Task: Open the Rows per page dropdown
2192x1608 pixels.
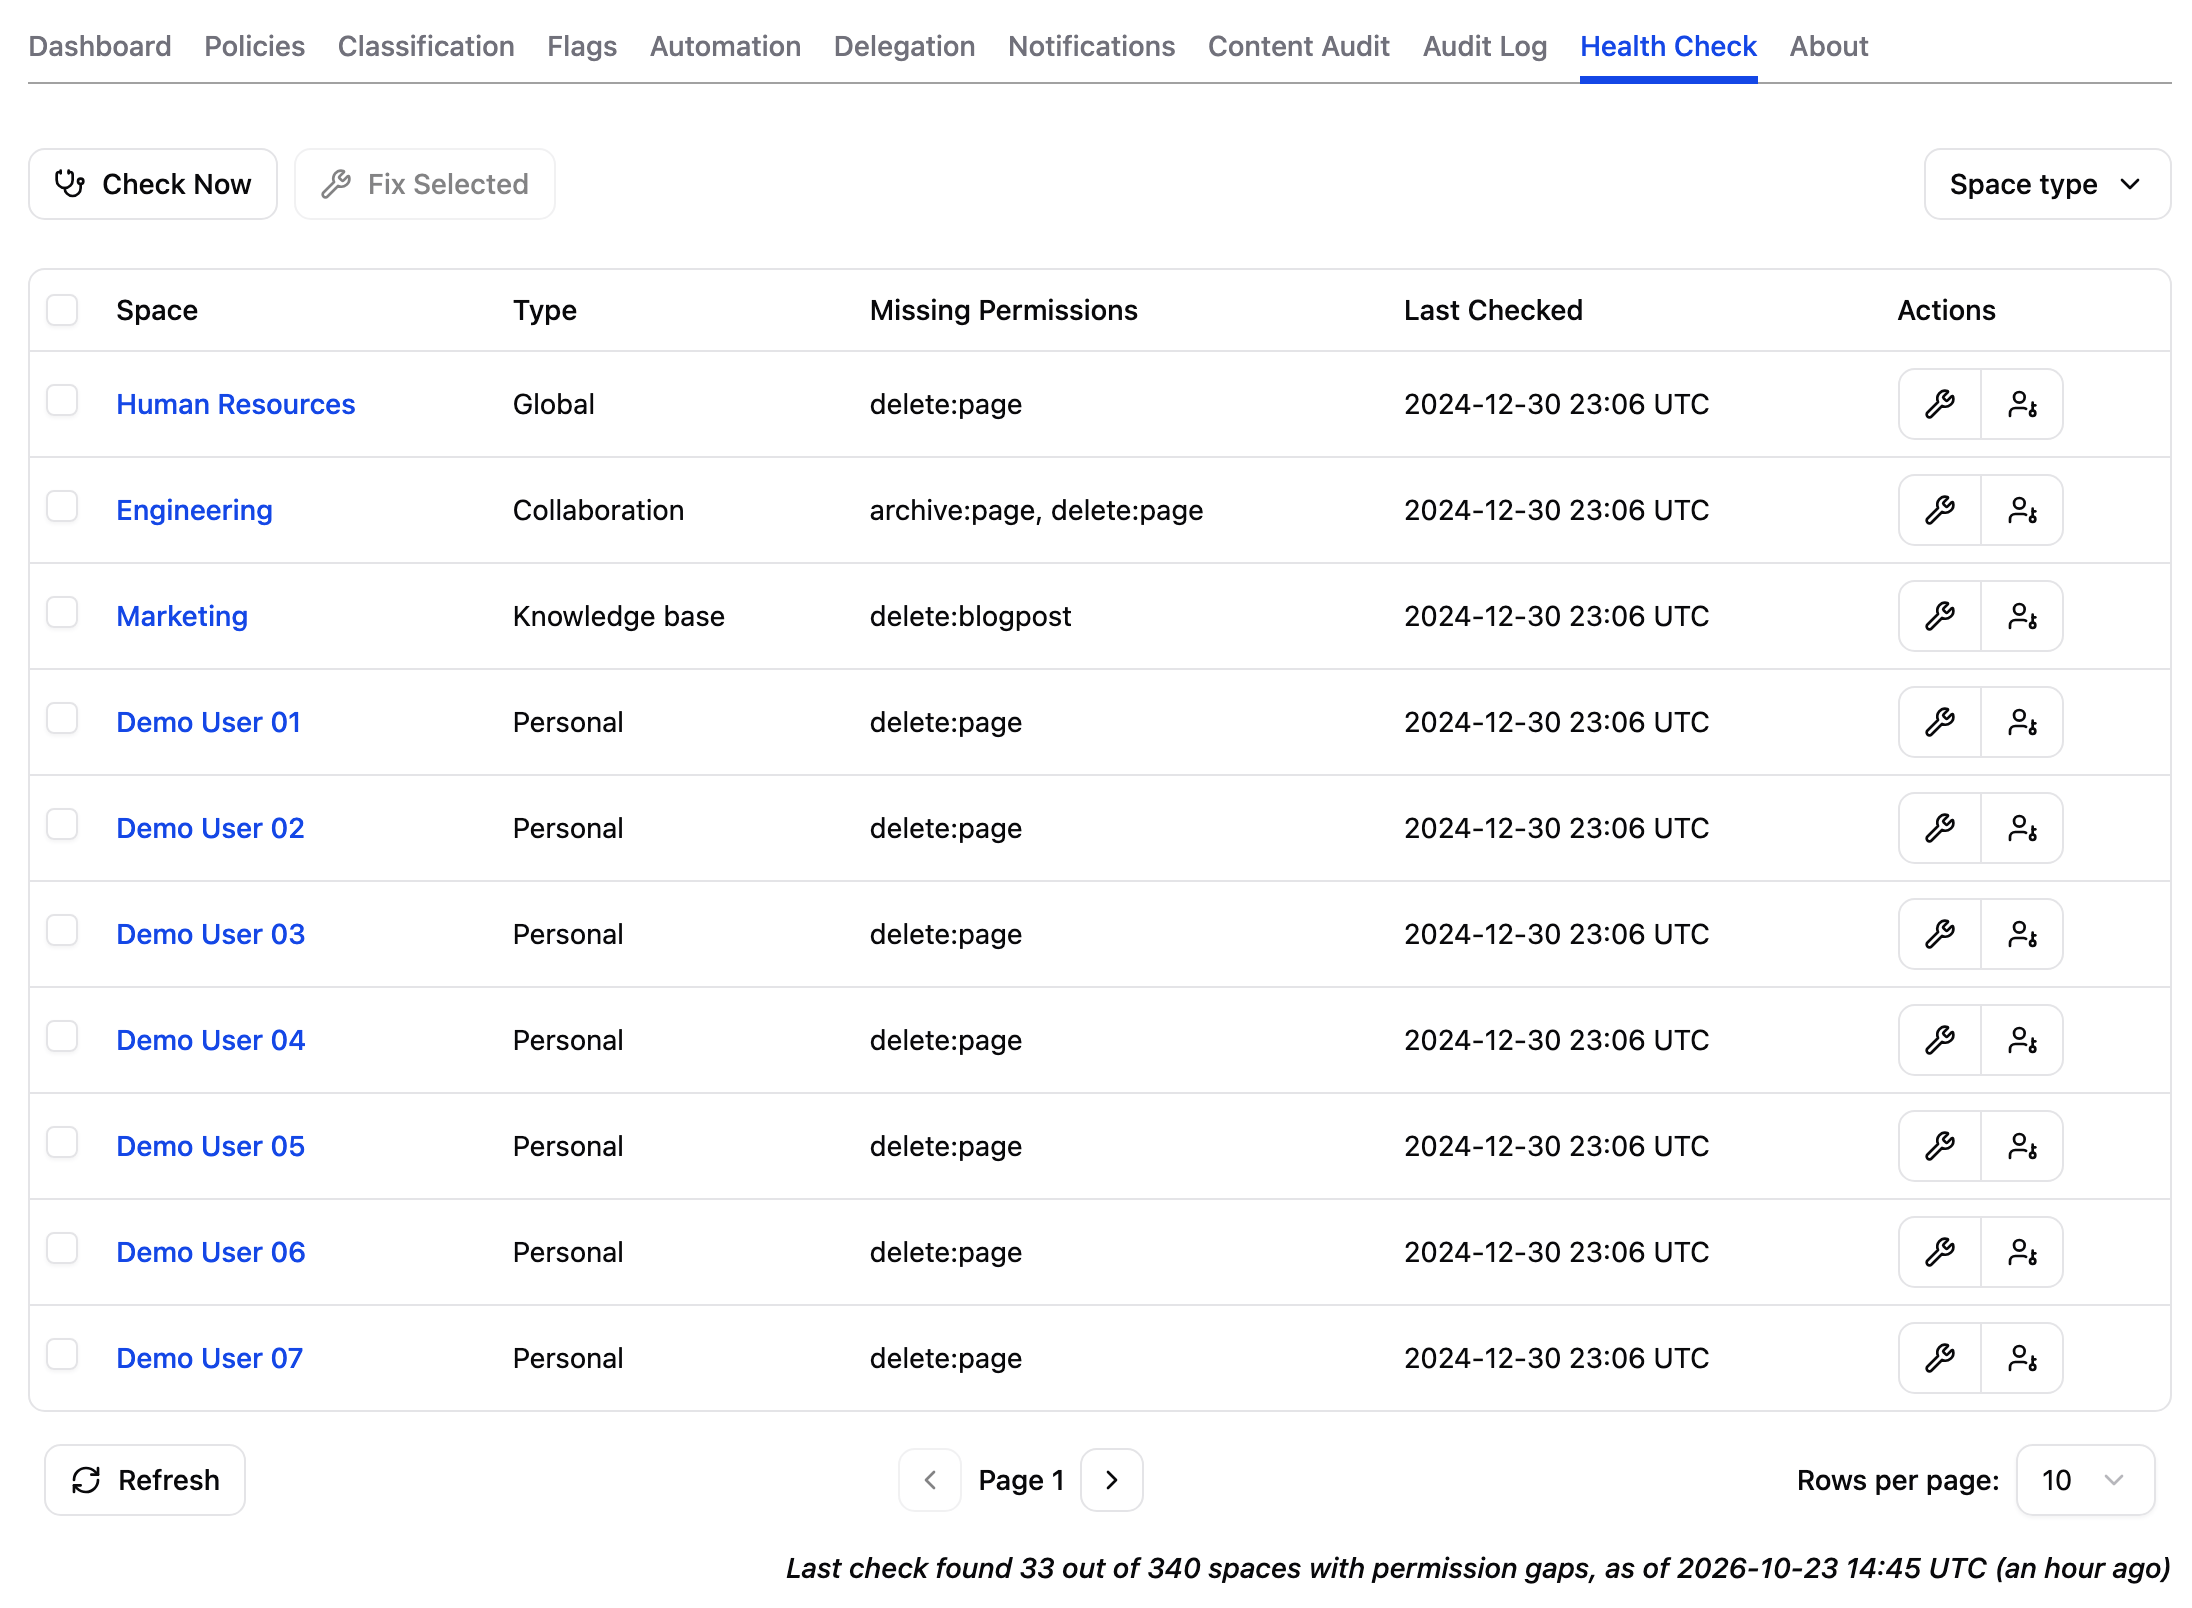Action: click(2085, 1480)
